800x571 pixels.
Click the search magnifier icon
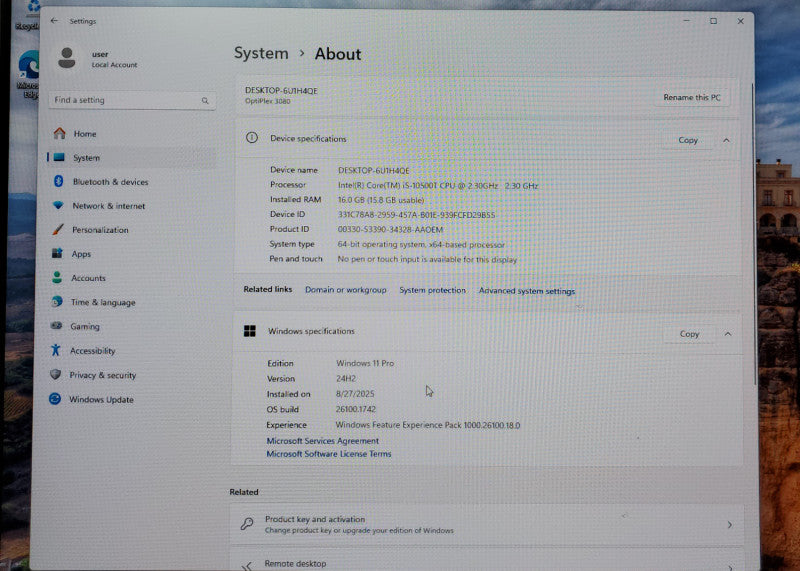(x=205, y=101)
